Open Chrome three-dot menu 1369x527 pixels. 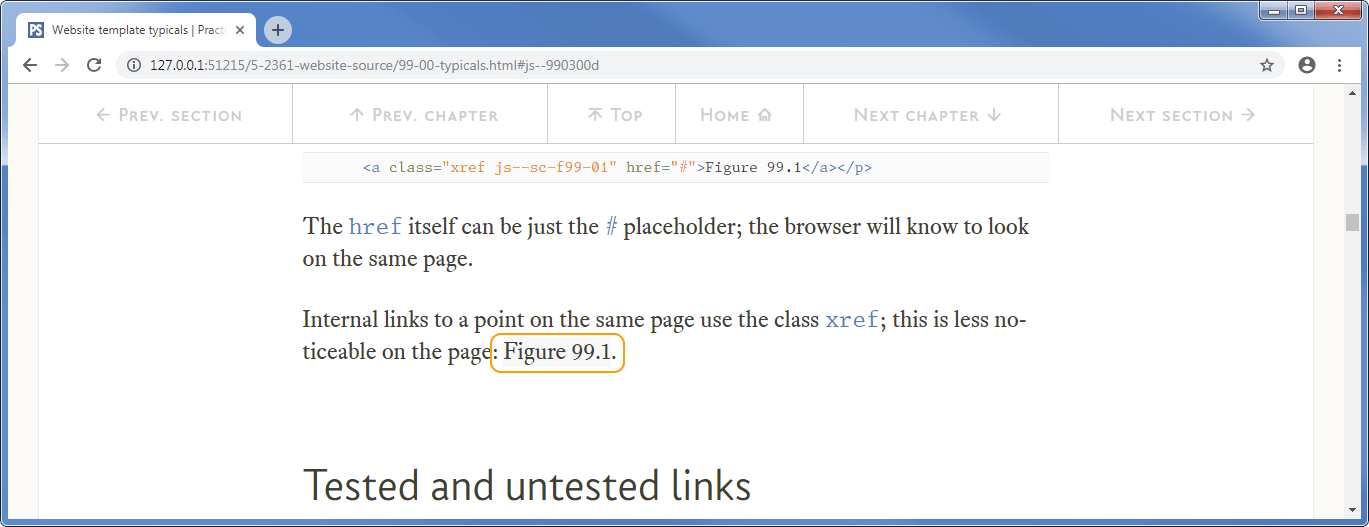click(x=1339, y=65)
